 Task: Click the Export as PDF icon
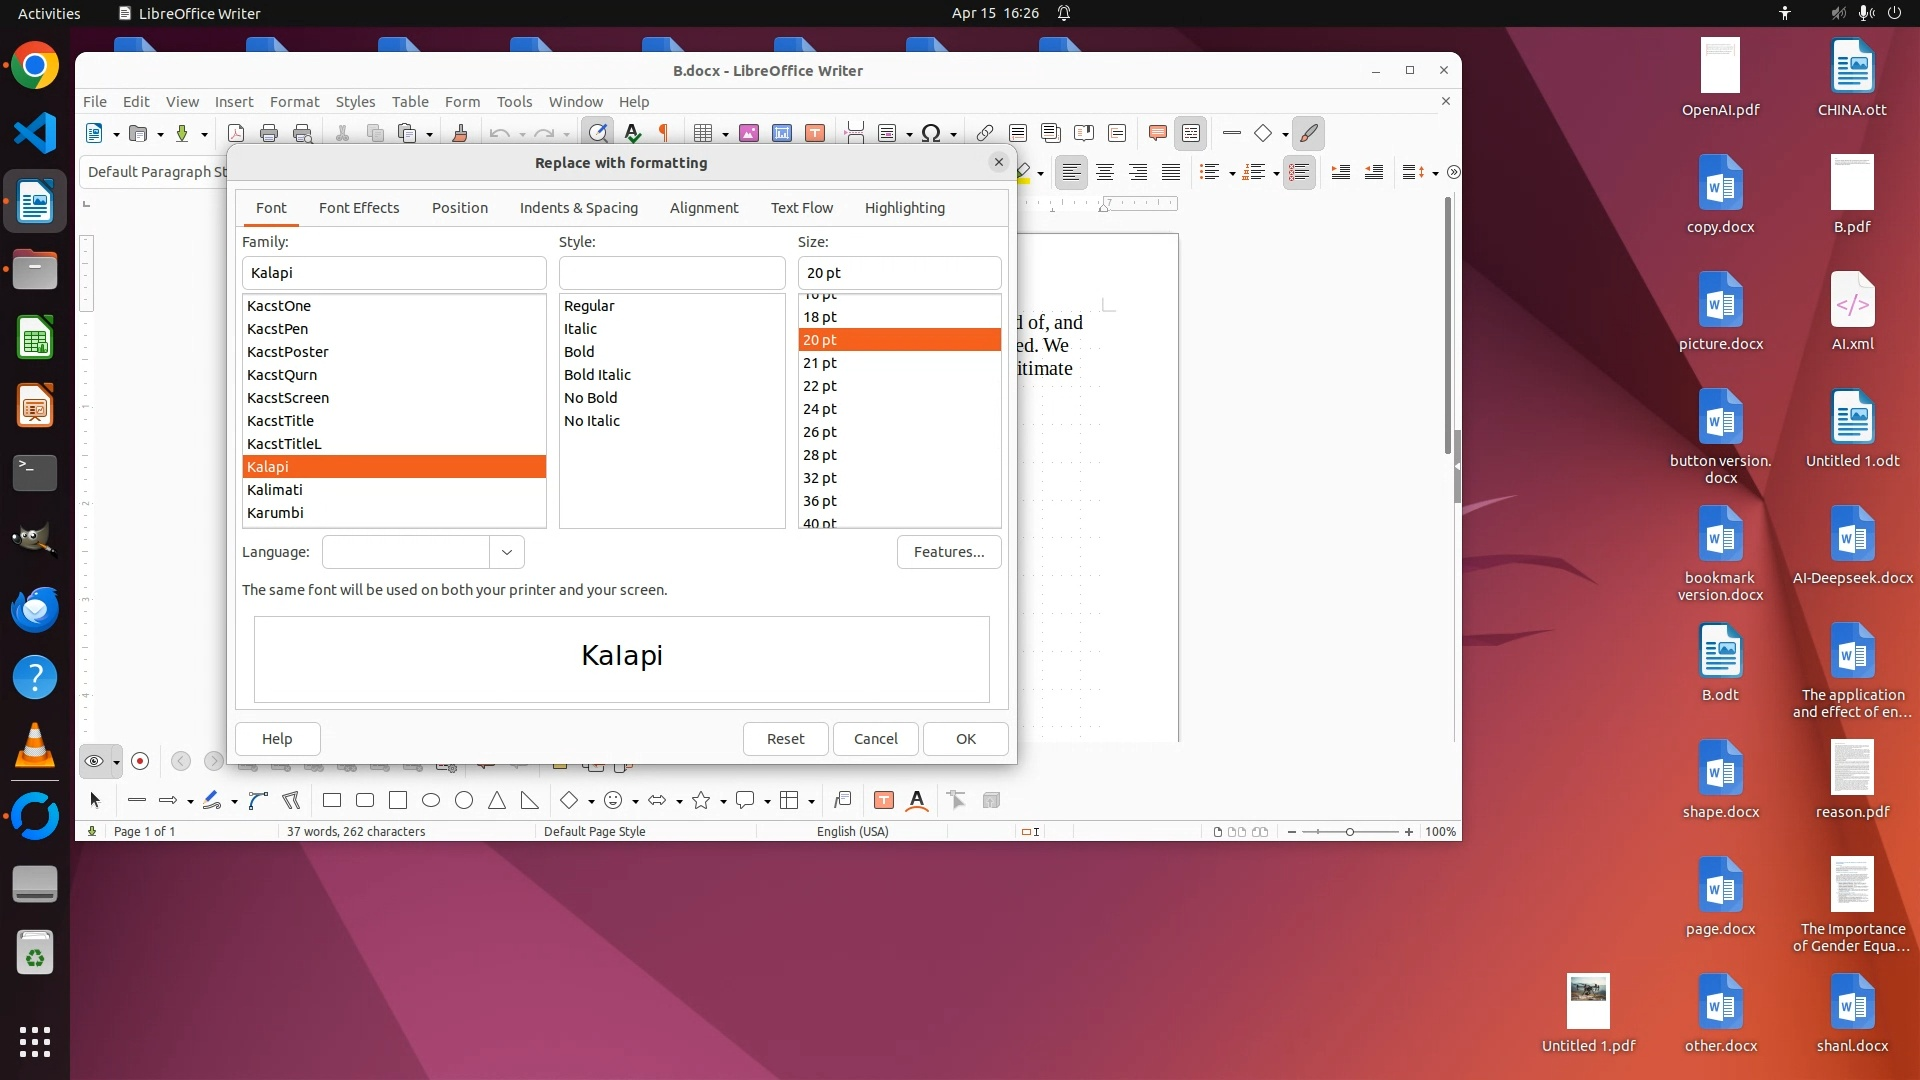point(236,133)
